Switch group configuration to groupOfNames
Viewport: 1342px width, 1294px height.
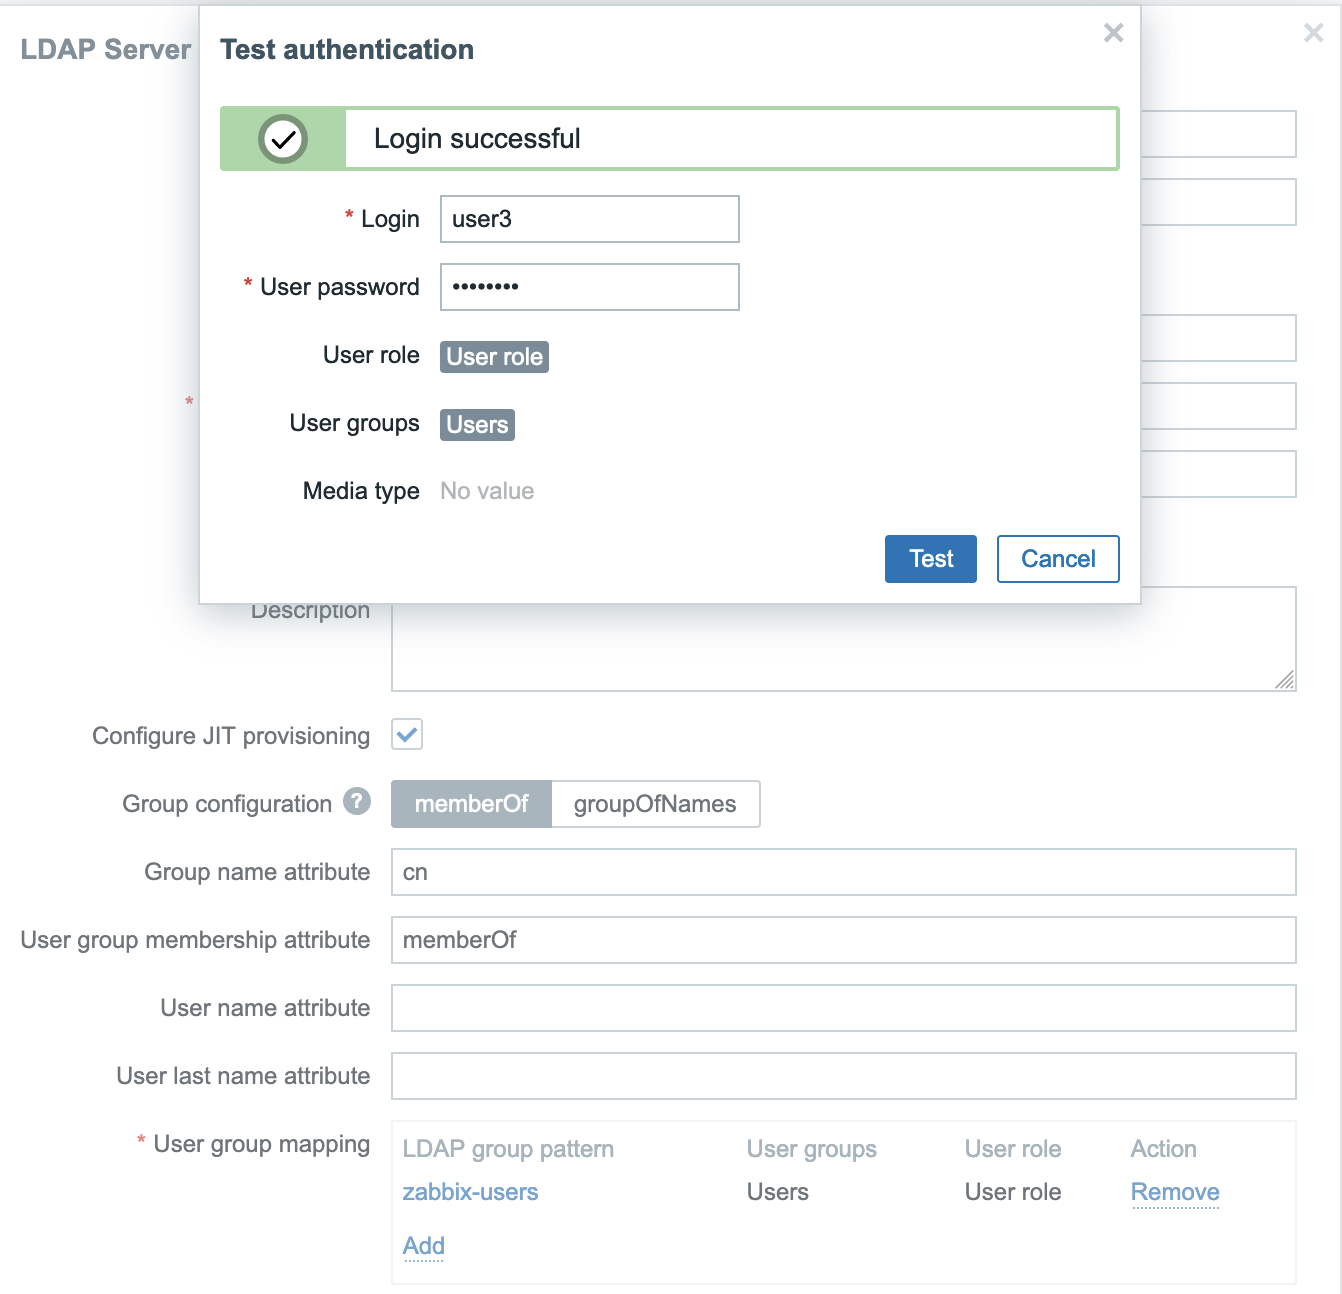point(655,804)
